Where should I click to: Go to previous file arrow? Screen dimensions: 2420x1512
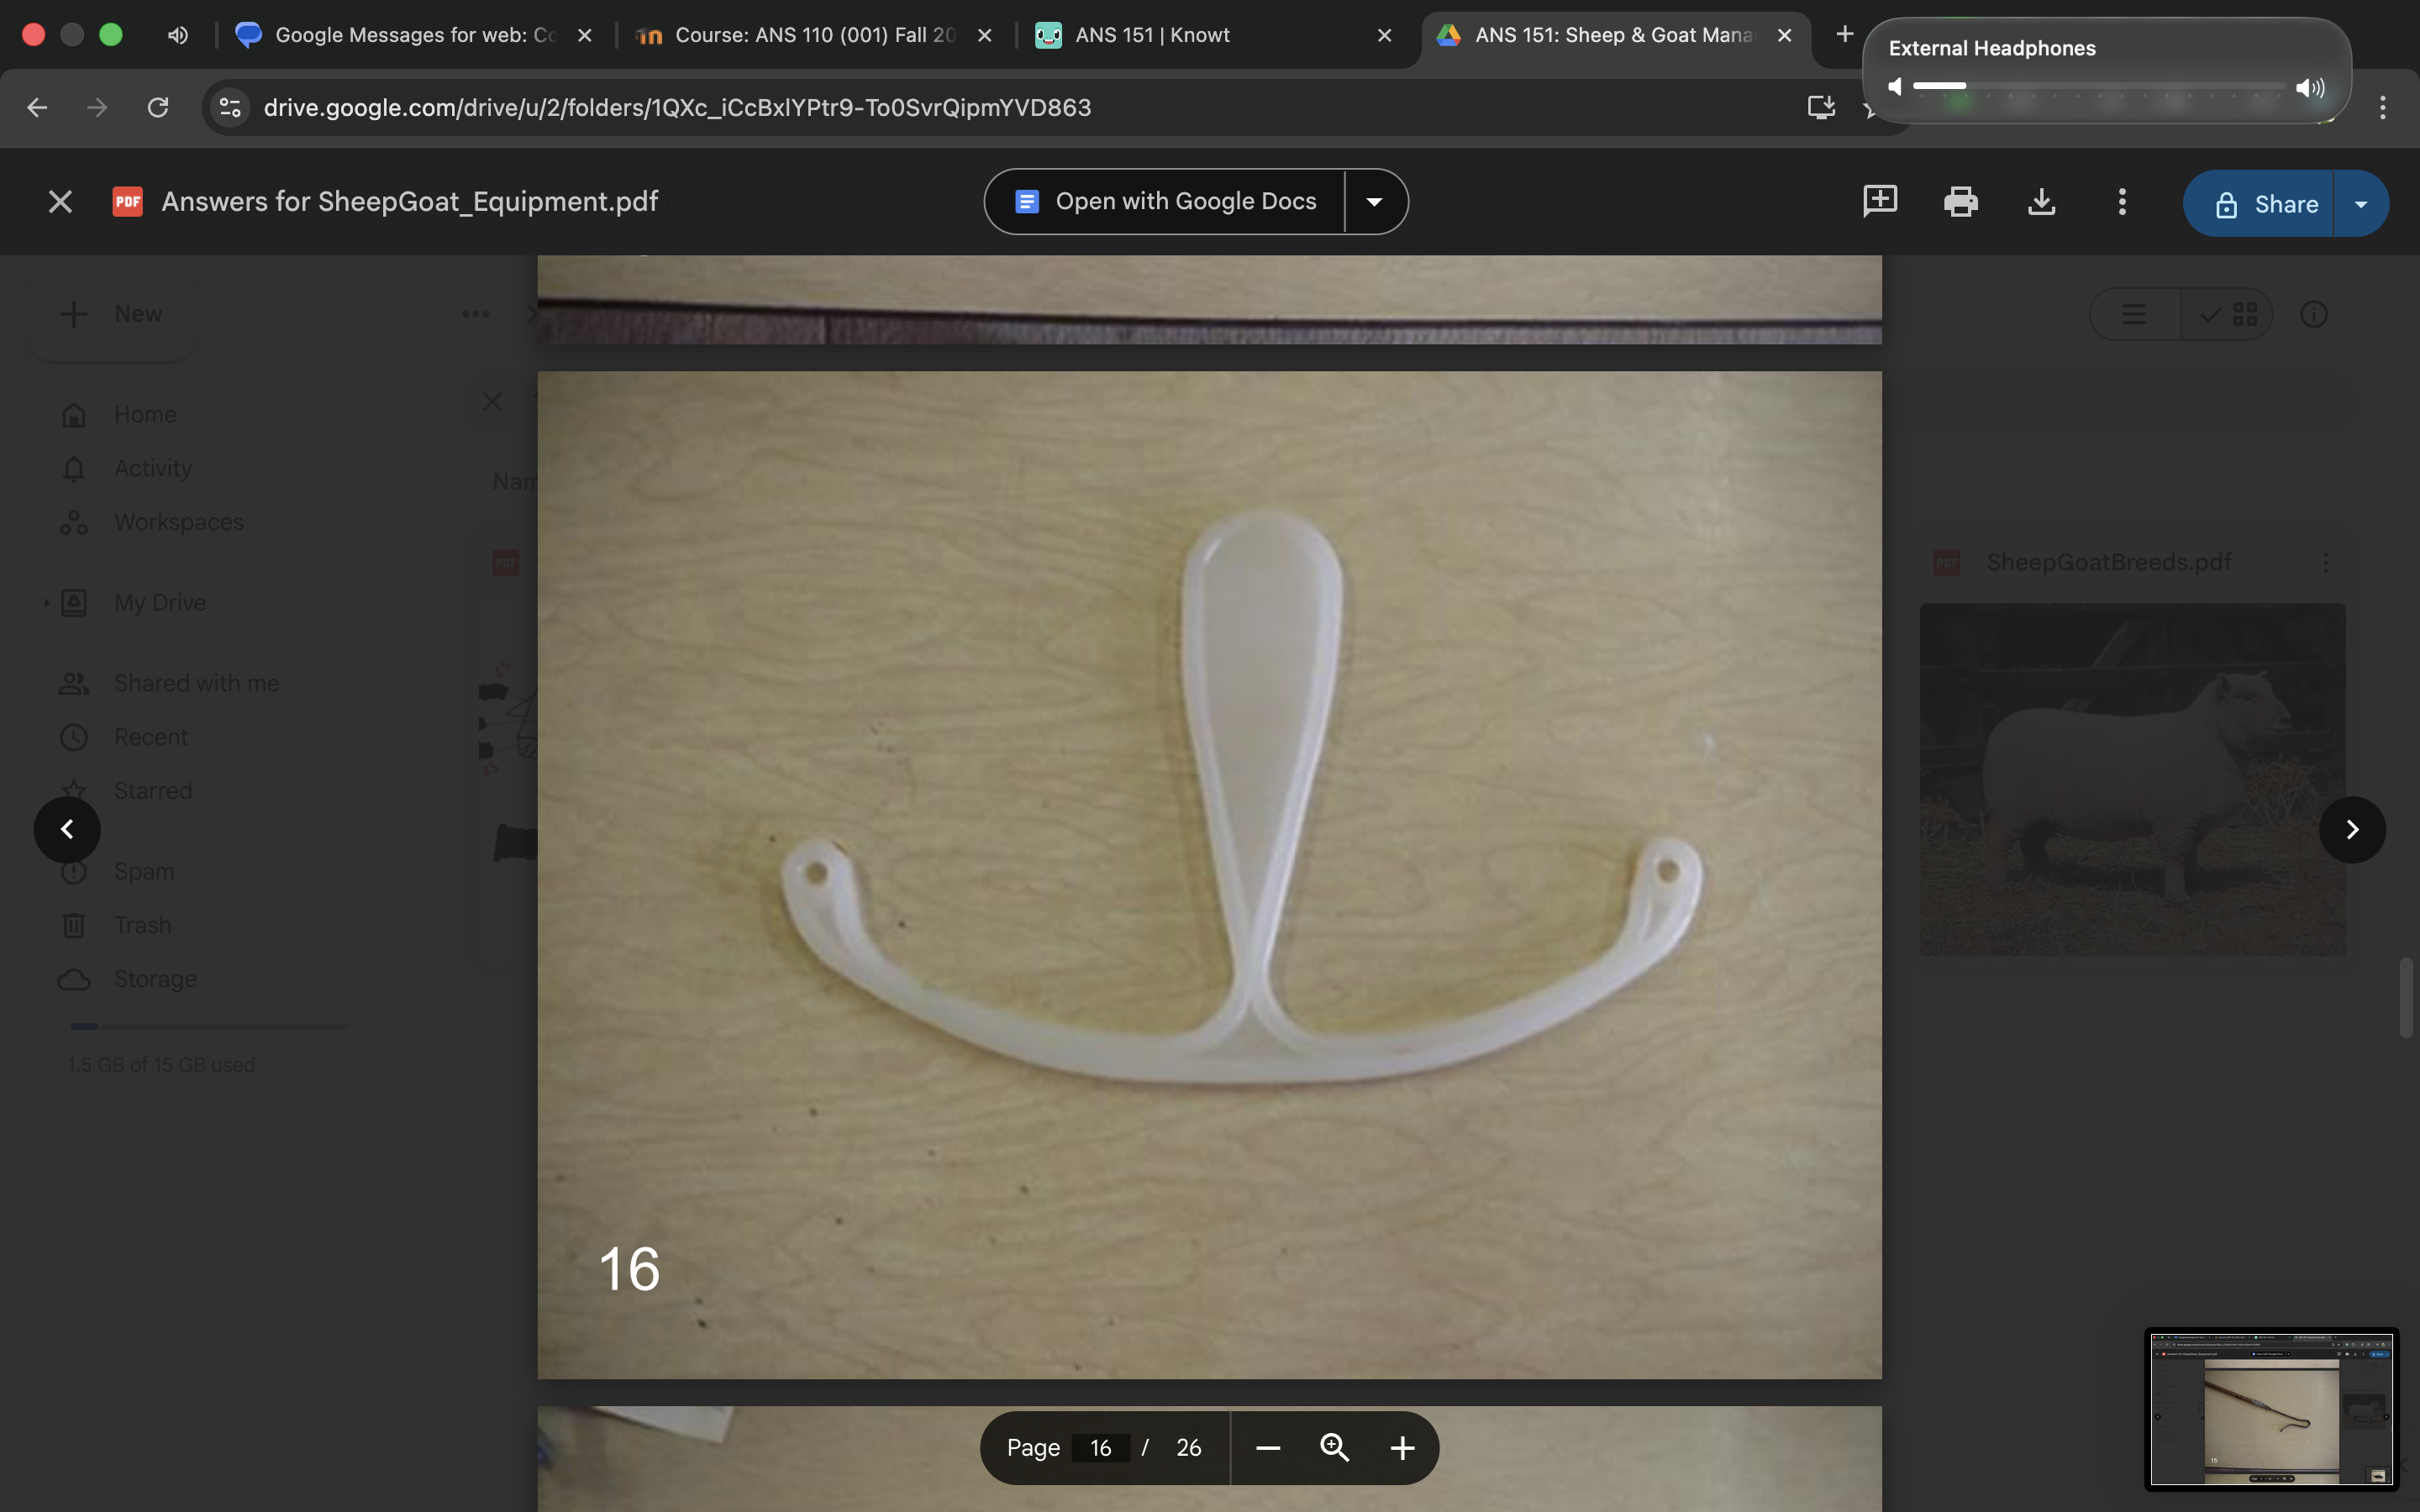(67, 829)
